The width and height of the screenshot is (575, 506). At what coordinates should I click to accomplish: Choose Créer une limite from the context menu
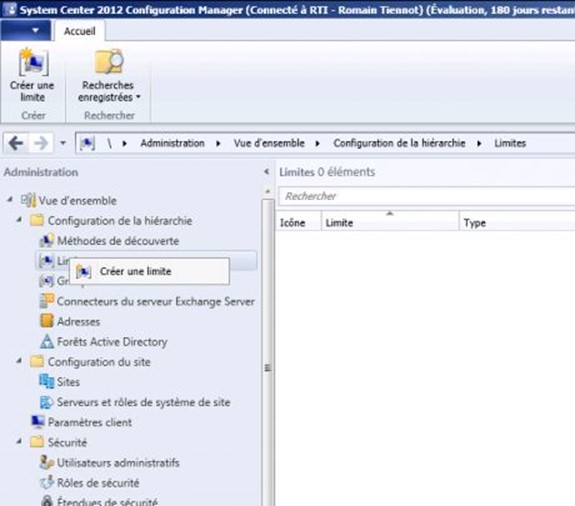149,271
